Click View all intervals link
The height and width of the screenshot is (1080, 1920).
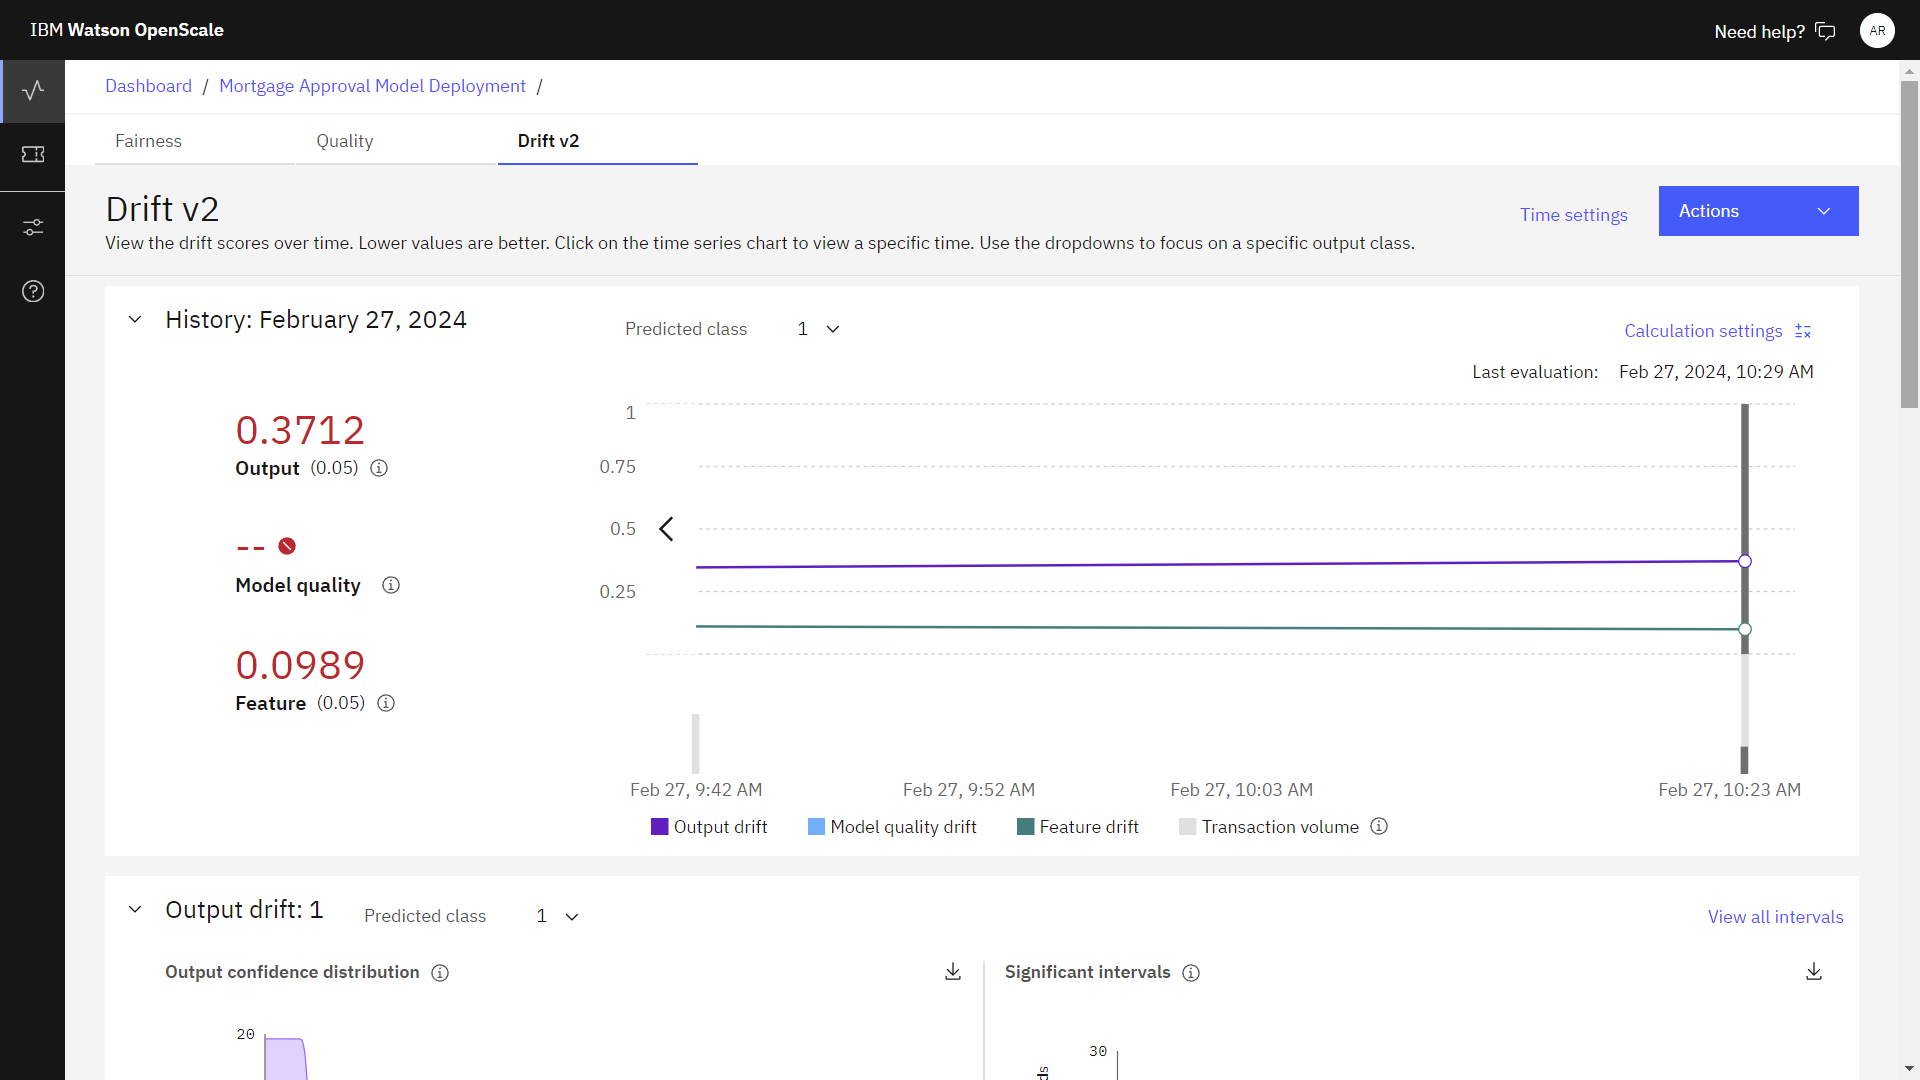pos(1775,917)
